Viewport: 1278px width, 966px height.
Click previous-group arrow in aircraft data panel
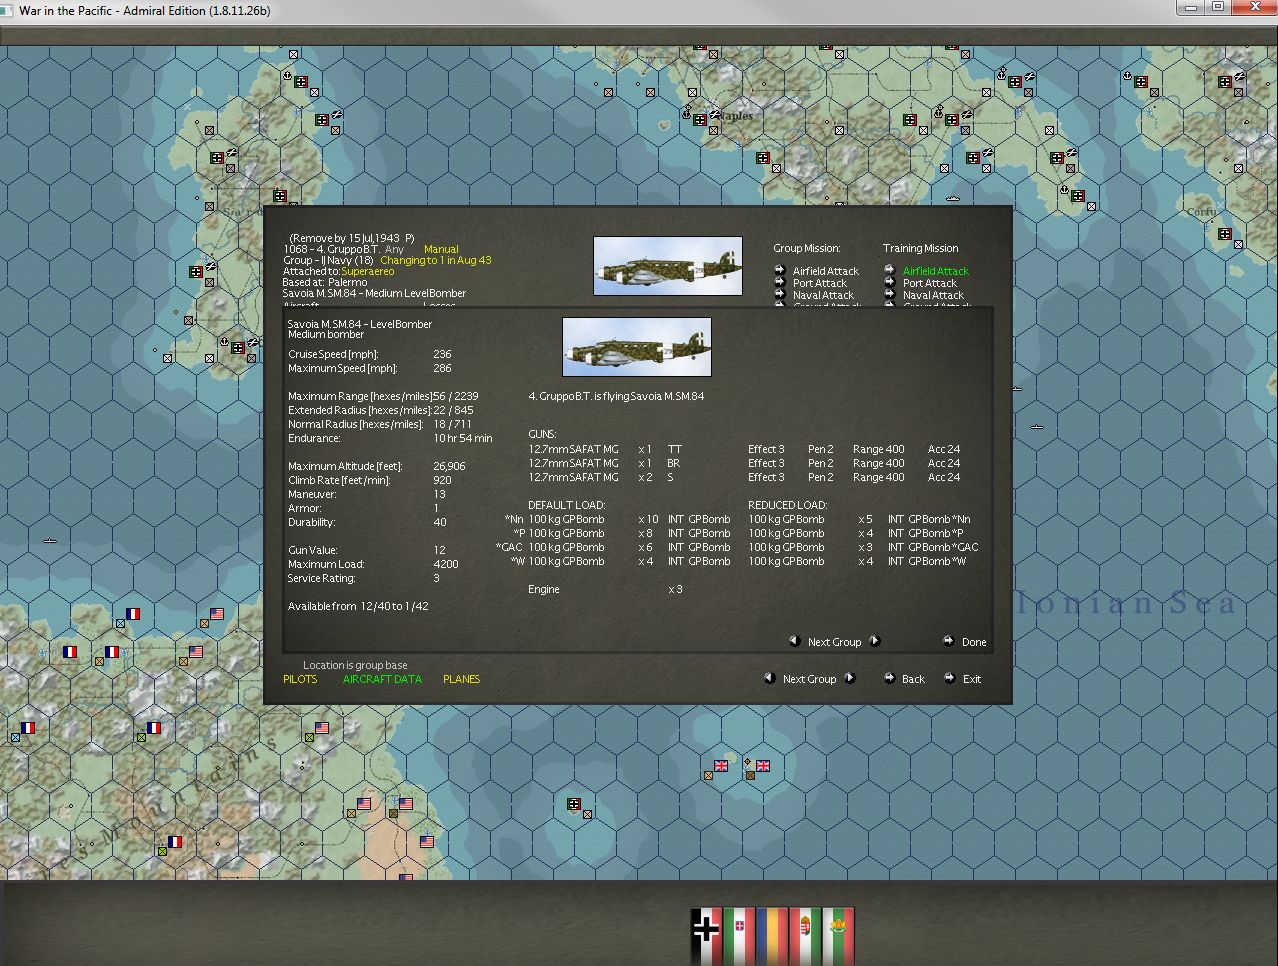tap(794, 641)
